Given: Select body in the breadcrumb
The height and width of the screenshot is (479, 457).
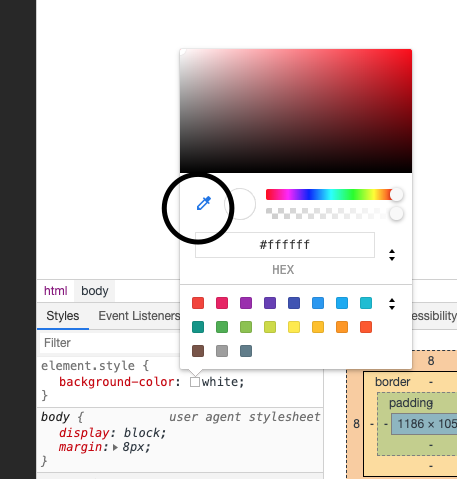Looking at the screenshot, I should pos(95,291).
